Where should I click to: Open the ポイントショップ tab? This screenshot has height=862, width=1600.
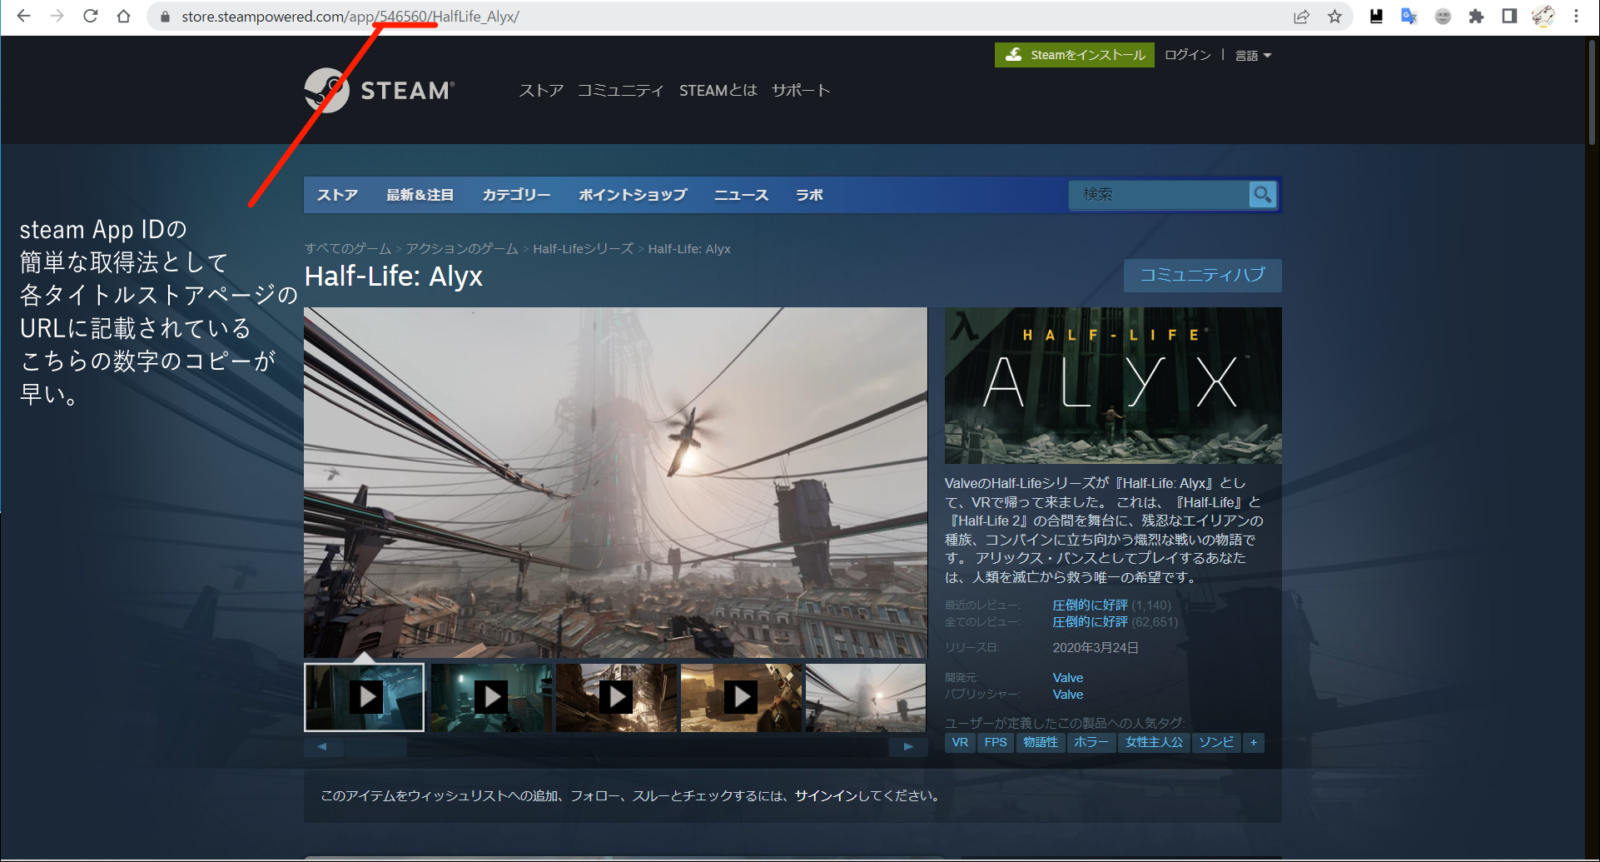[632, 195]
